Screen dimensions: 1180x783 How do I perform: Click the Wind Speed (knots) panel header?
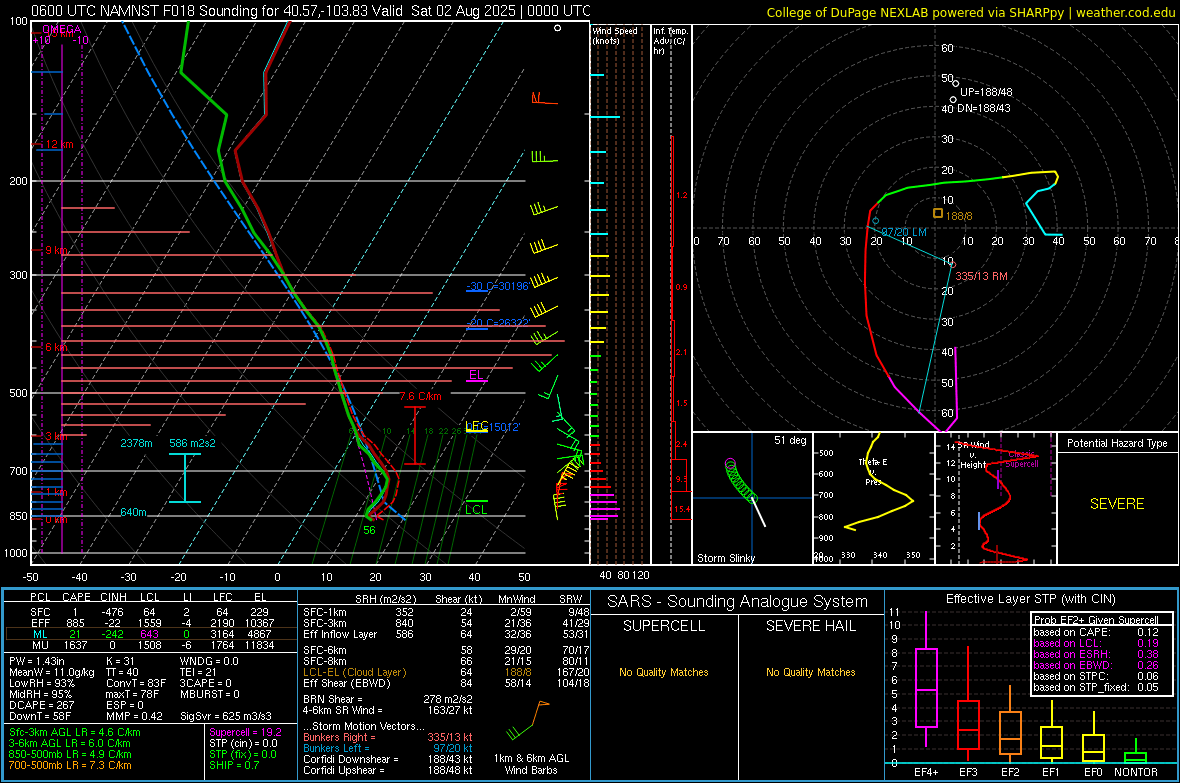(x=615, y=35)
